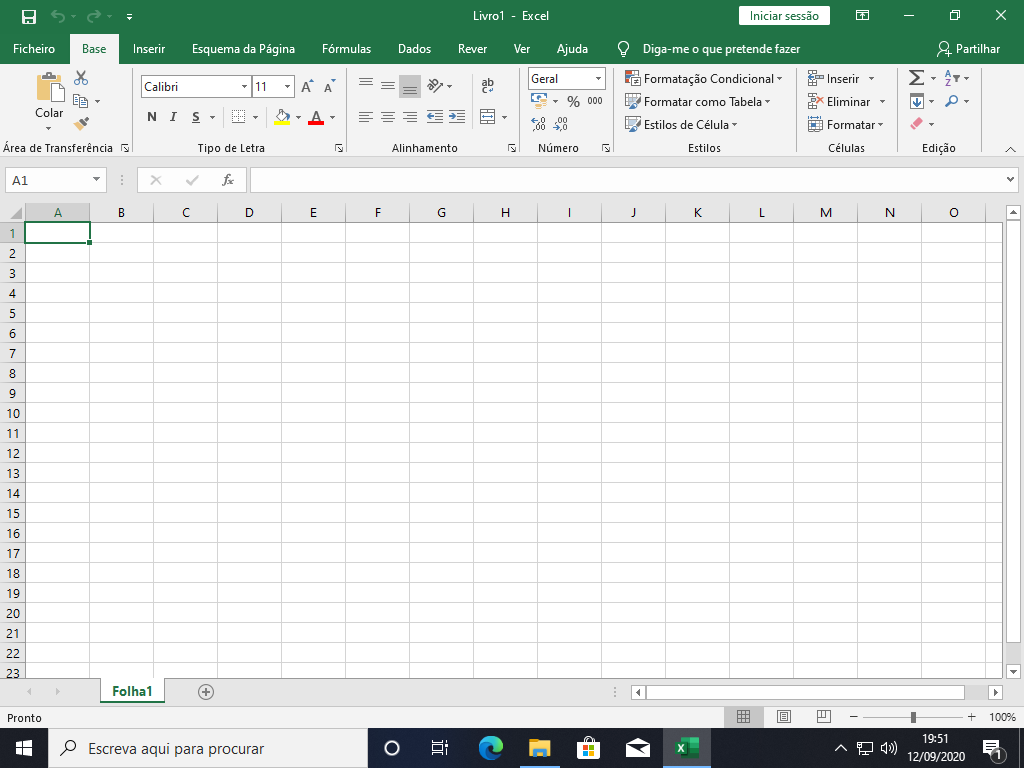
Task: Select the Format Painter brush icon
Action: pyautogui.click(x=81, y=123)
